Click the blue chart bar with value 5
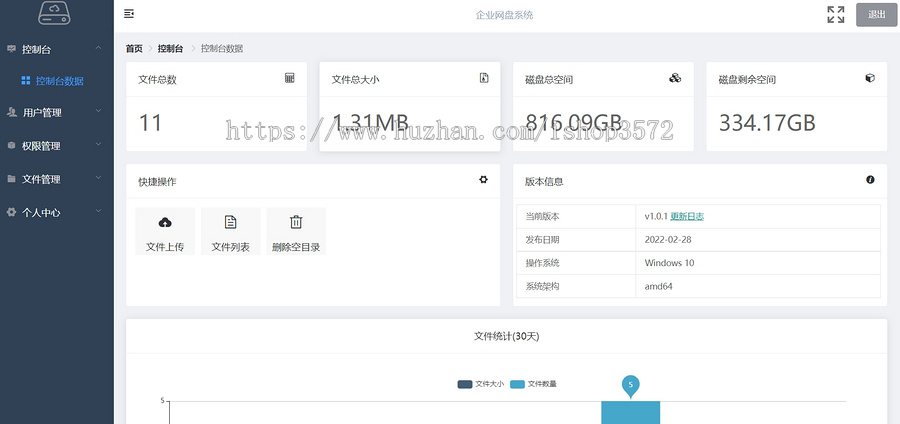Viewport: 900px width, 424px height. click(x=630, y=413)
